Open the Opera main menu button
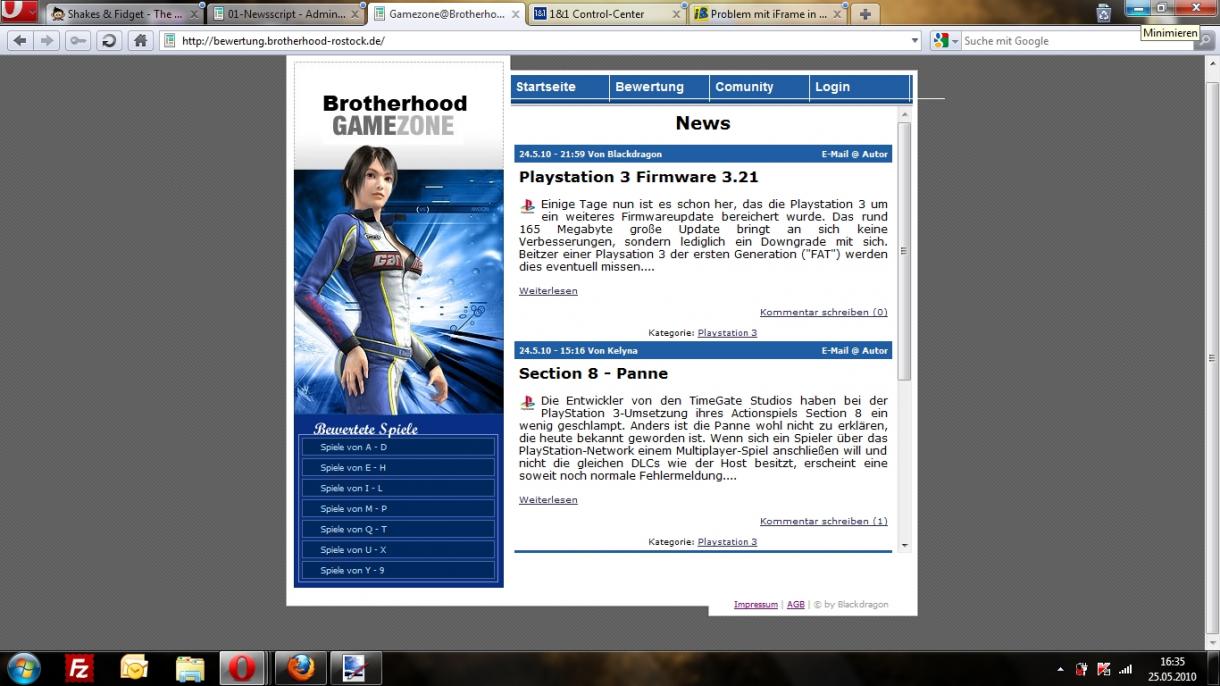The height and width of the screenshot is (686, 1220). 19,13
